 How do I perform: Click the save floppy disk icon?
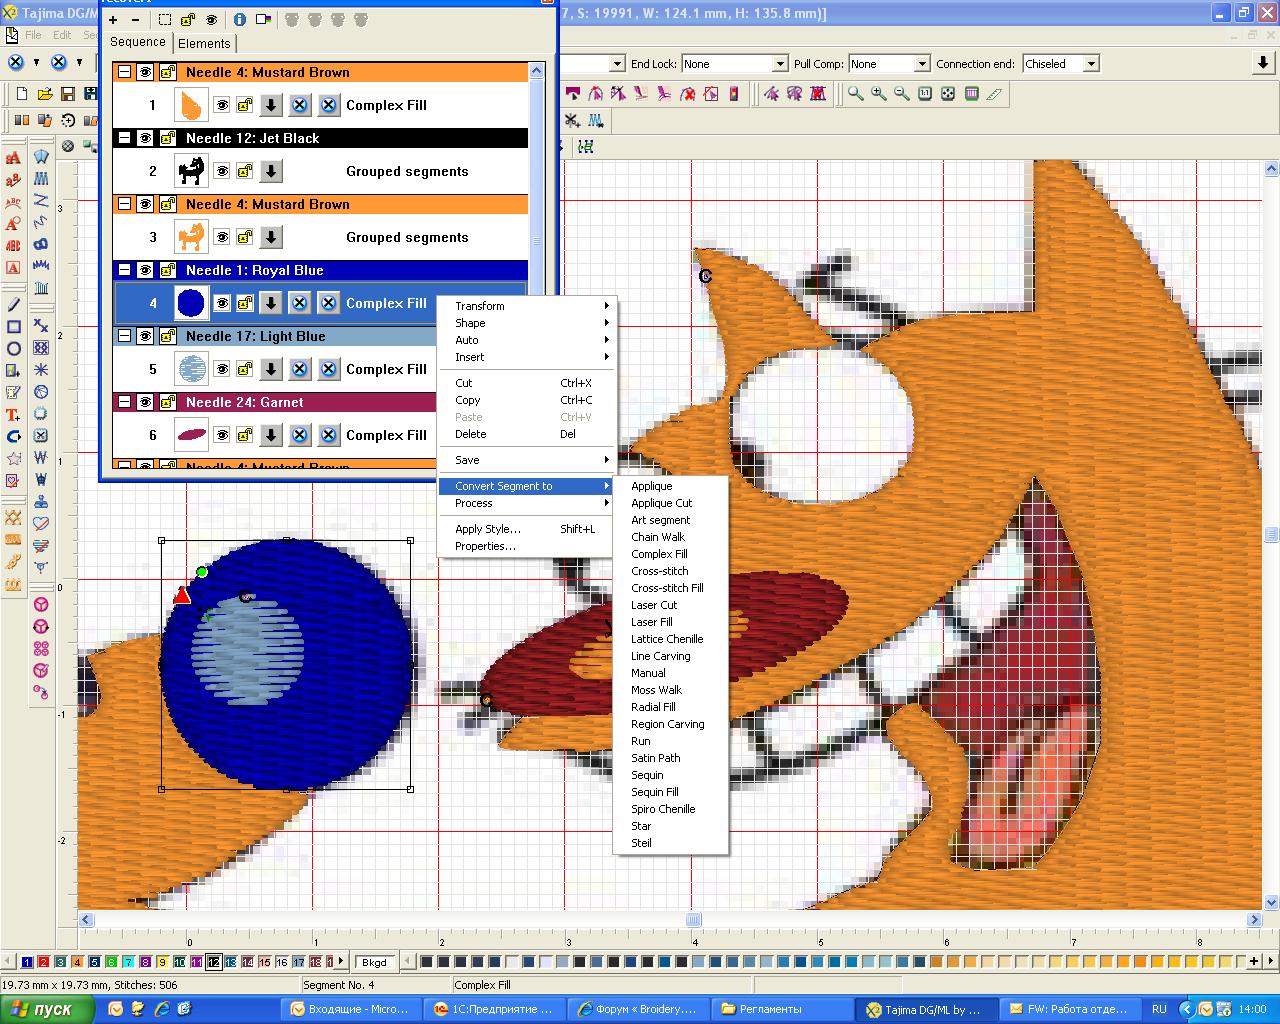coord(68,94)
